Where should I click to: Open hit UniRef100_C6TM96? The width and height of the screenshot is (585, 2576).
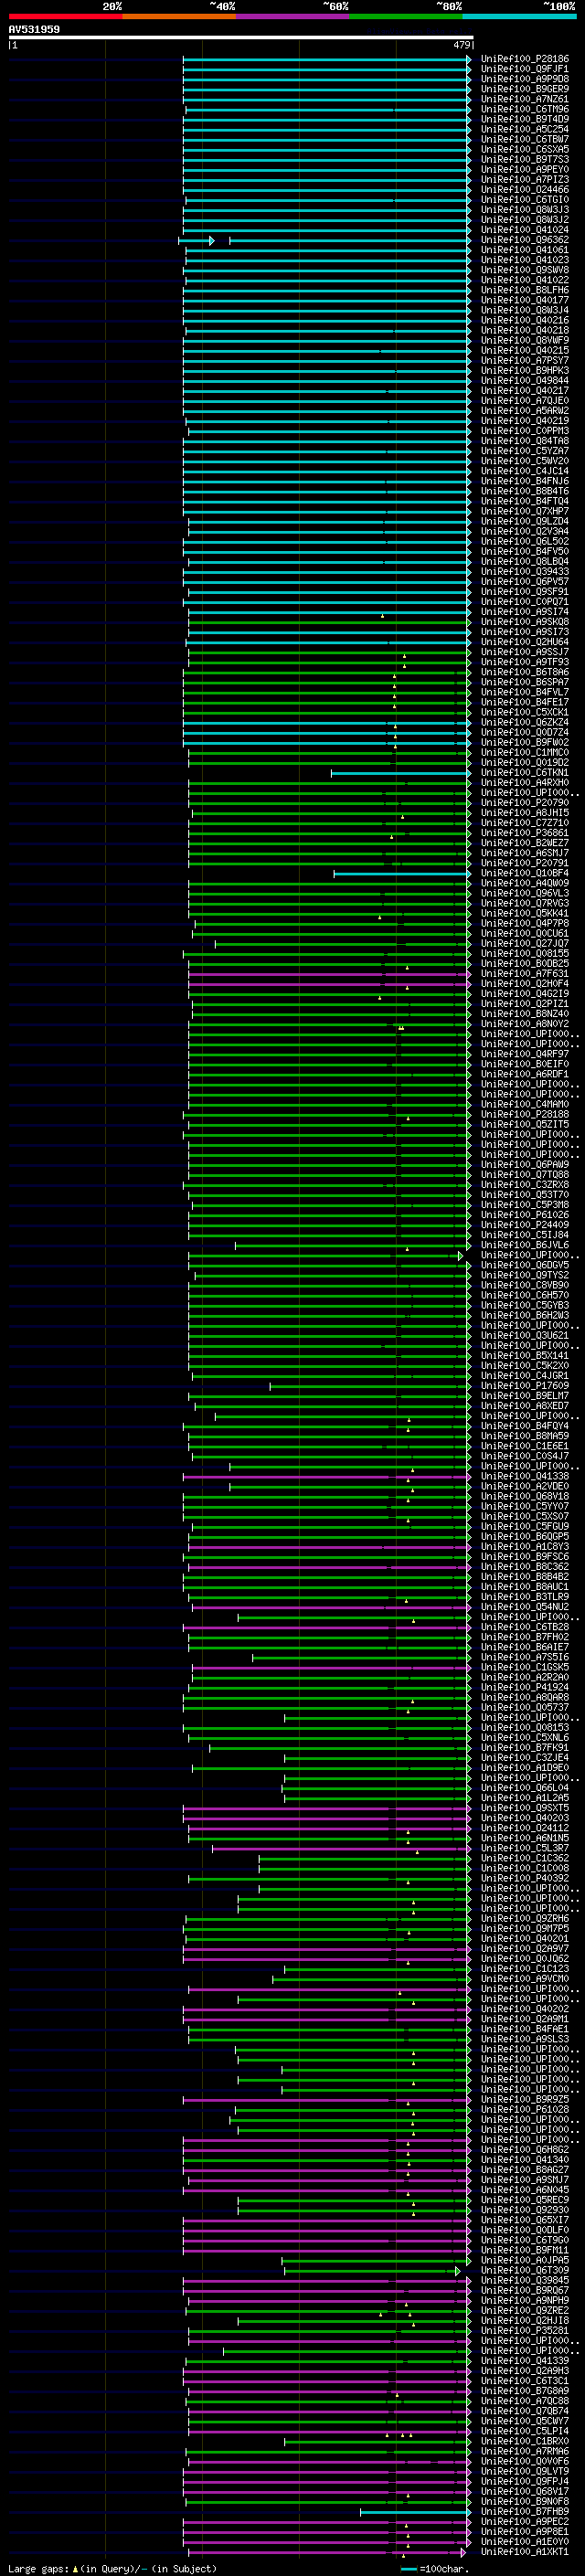coord(524,109)
